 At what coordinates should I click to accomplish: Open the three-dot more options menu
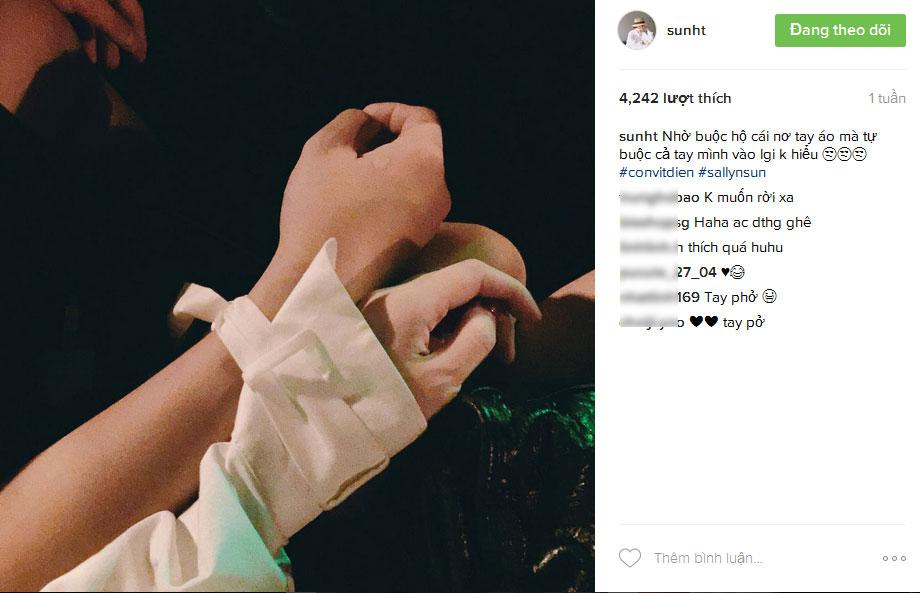tap(894, 558)
